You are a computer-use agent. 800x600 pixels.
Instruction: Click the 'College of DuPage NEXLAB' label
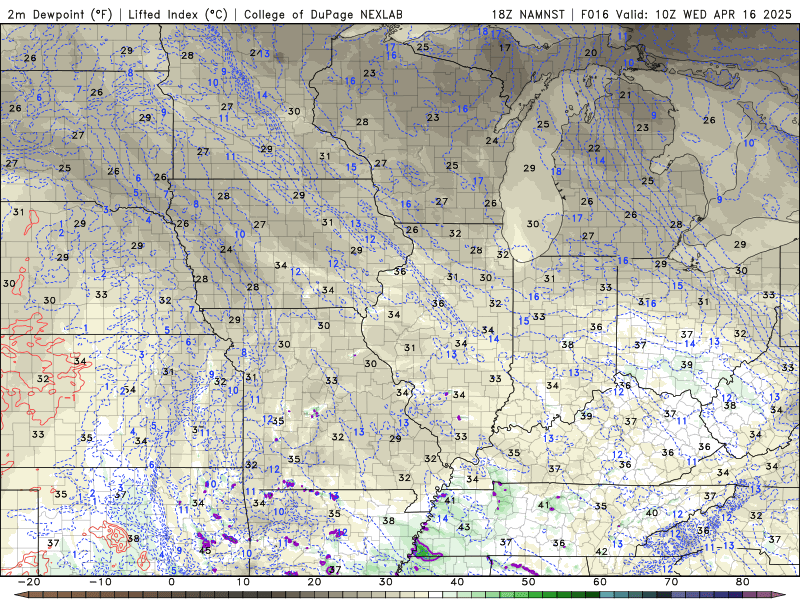(323, 14)
